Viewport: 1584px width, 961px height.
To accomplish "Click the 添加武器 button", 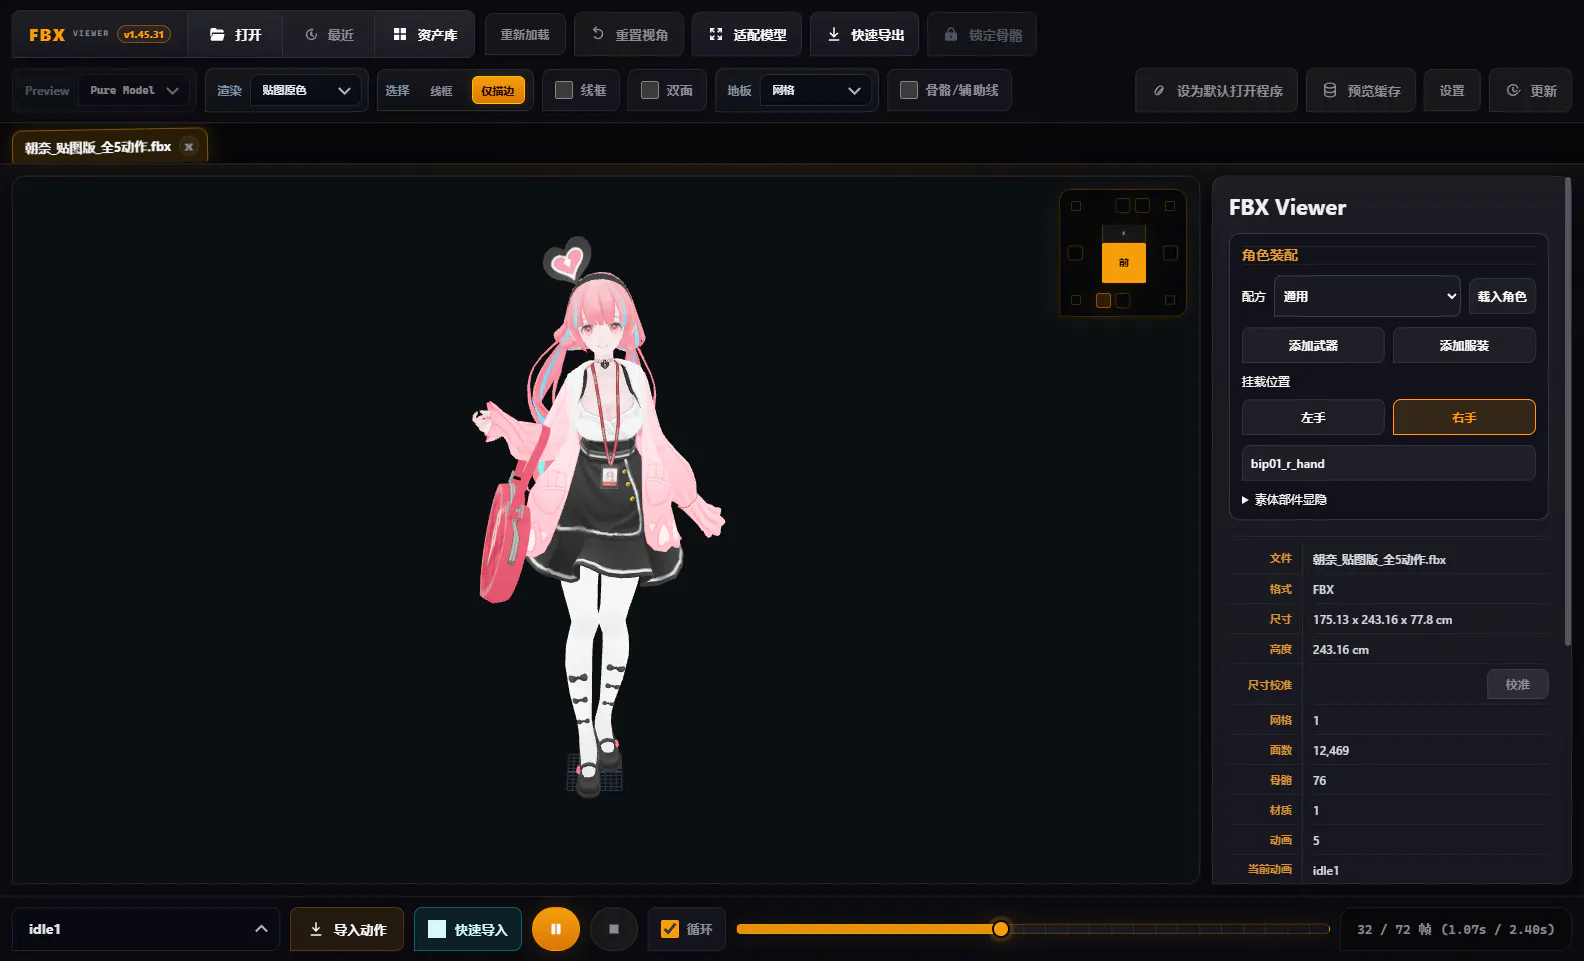I will (1313, 345).
